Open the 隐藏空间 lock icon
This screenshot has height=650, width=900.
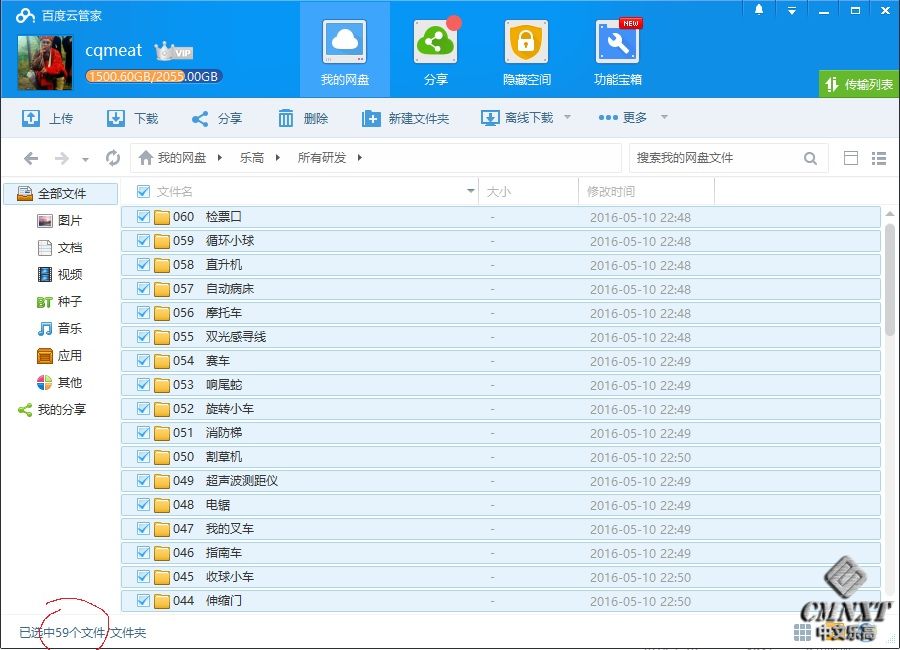pos(526,44)
